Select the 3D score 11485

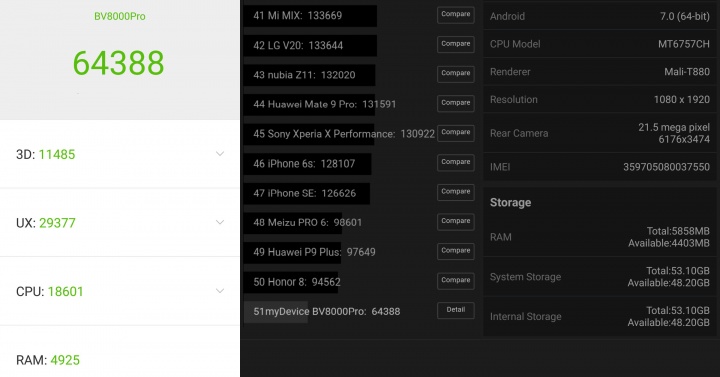57,154
